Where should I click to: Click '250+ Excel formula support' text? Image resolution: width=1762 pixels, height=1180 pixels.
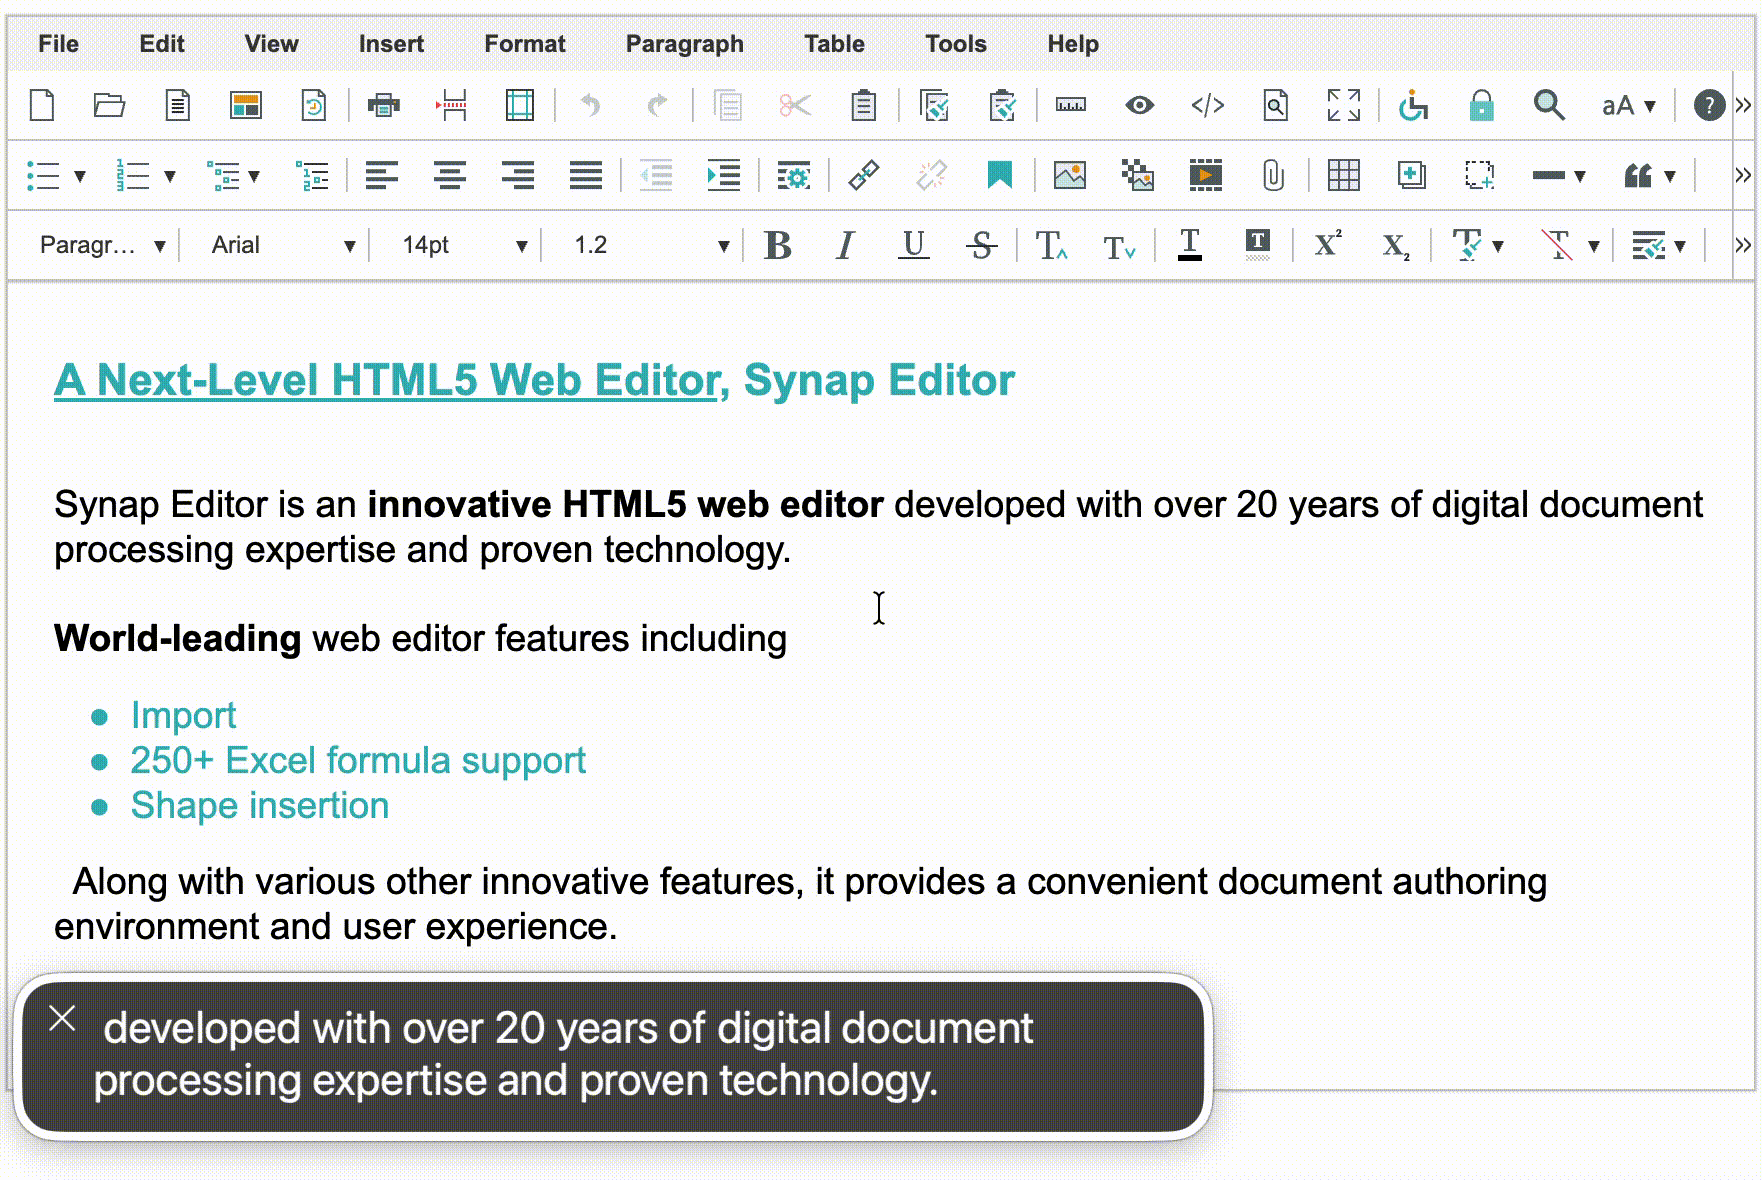(358, 761)
